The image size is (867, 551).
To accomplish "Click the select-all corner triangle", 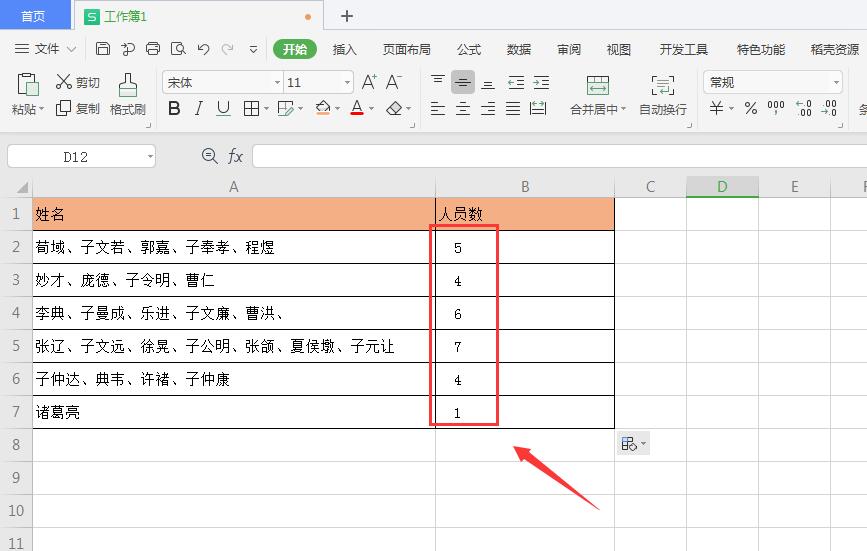I will tap(22, 187).
